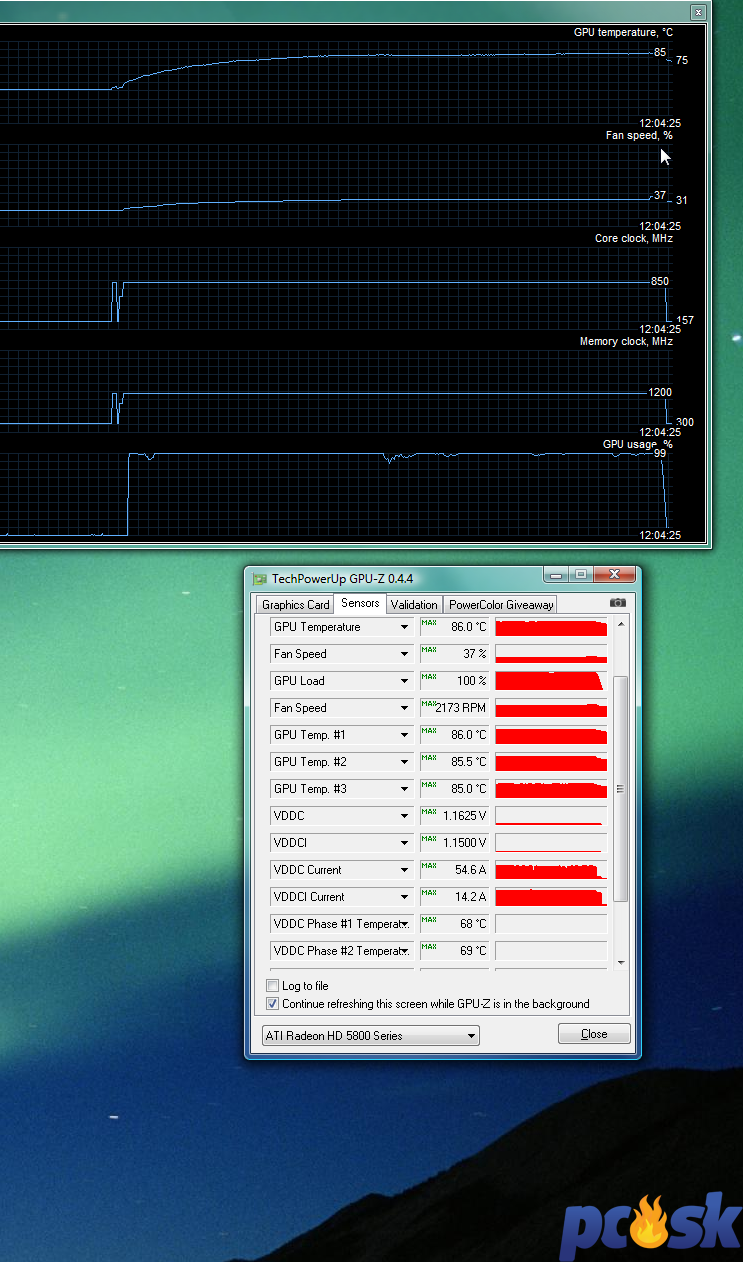Select the Sensors tab
The image size is (743, 1262).
coord(360,603)
